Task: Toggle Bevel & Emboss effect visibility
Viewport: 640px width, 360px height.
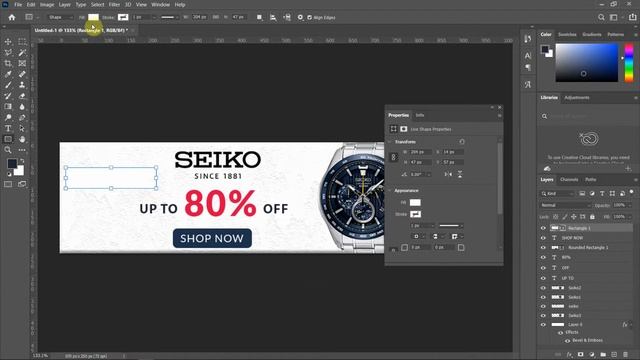Action: pyautogui.click(x=567, y=340)
